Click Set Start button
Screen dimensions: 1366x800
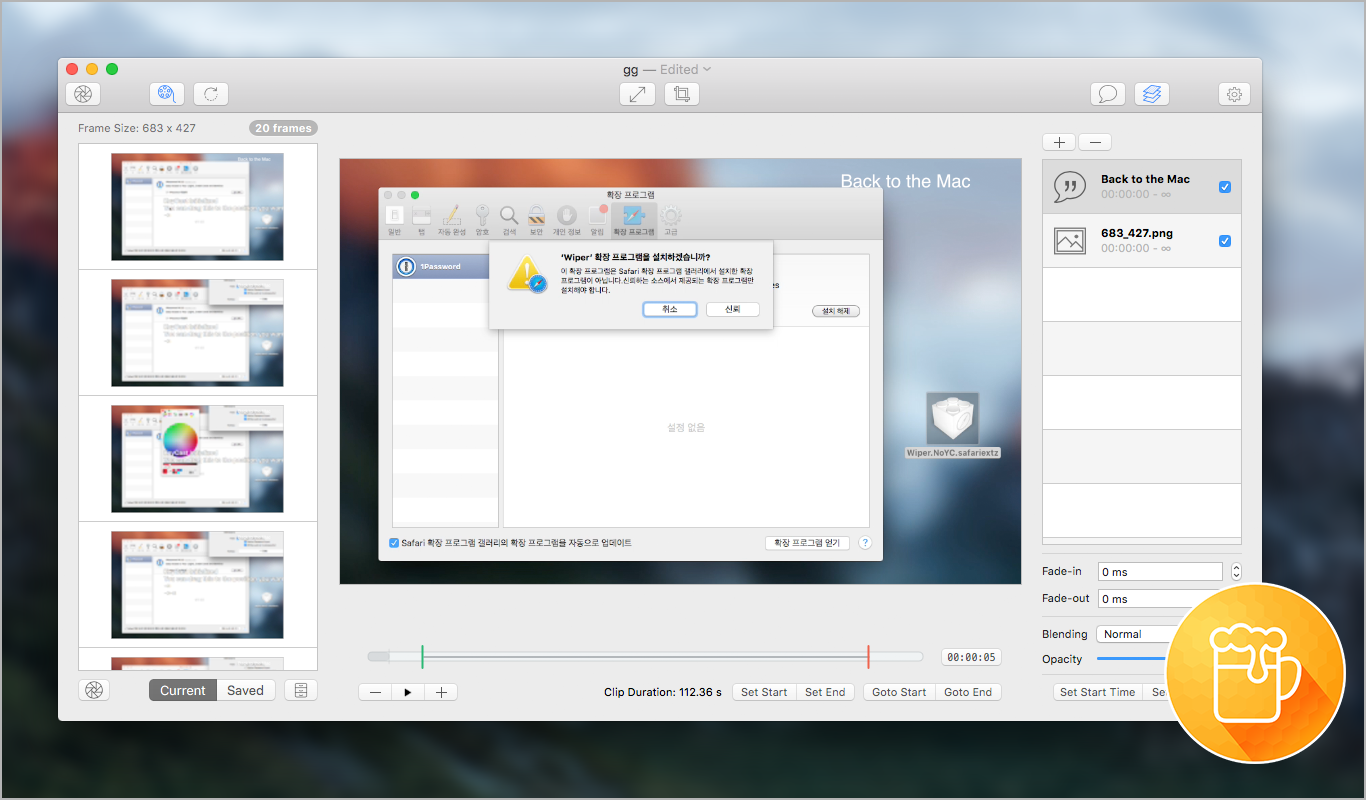pos(764,692)
